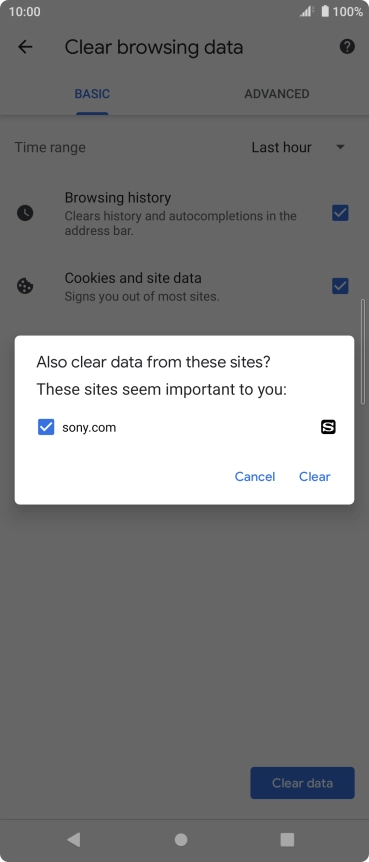Tap the Android back navigation triangle
Screen dimensions: 369x862
tap(73, 839)
